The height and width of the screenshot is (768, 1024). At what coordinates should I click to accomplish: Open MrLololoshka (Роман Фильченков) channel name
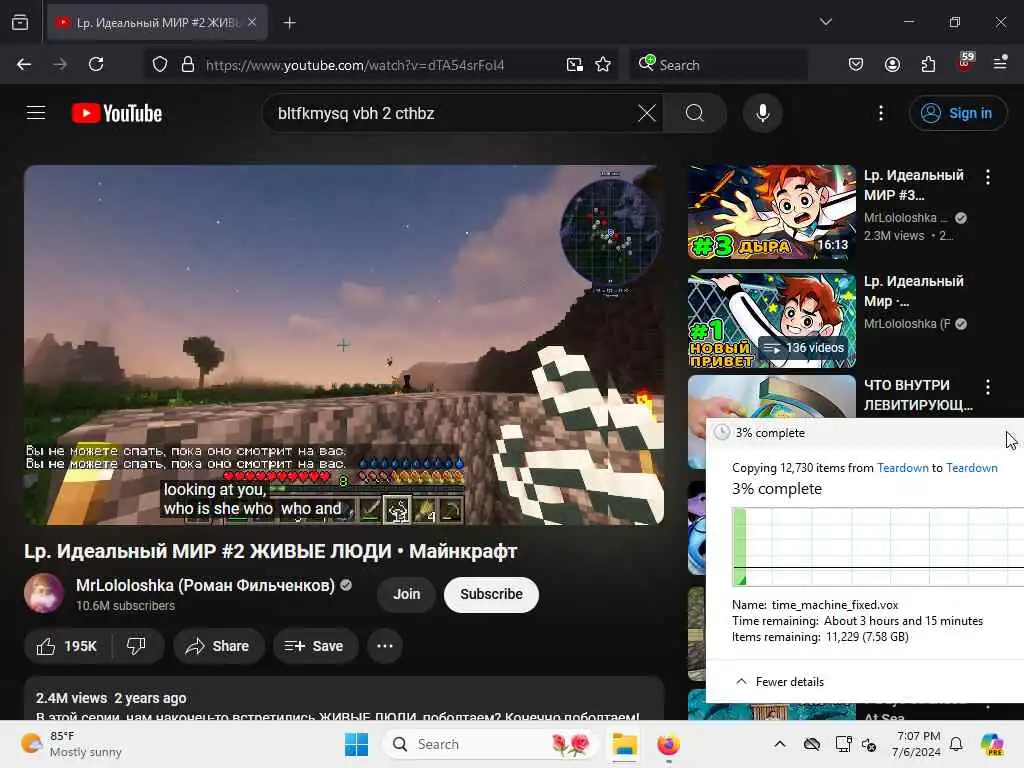pos(205,585)
